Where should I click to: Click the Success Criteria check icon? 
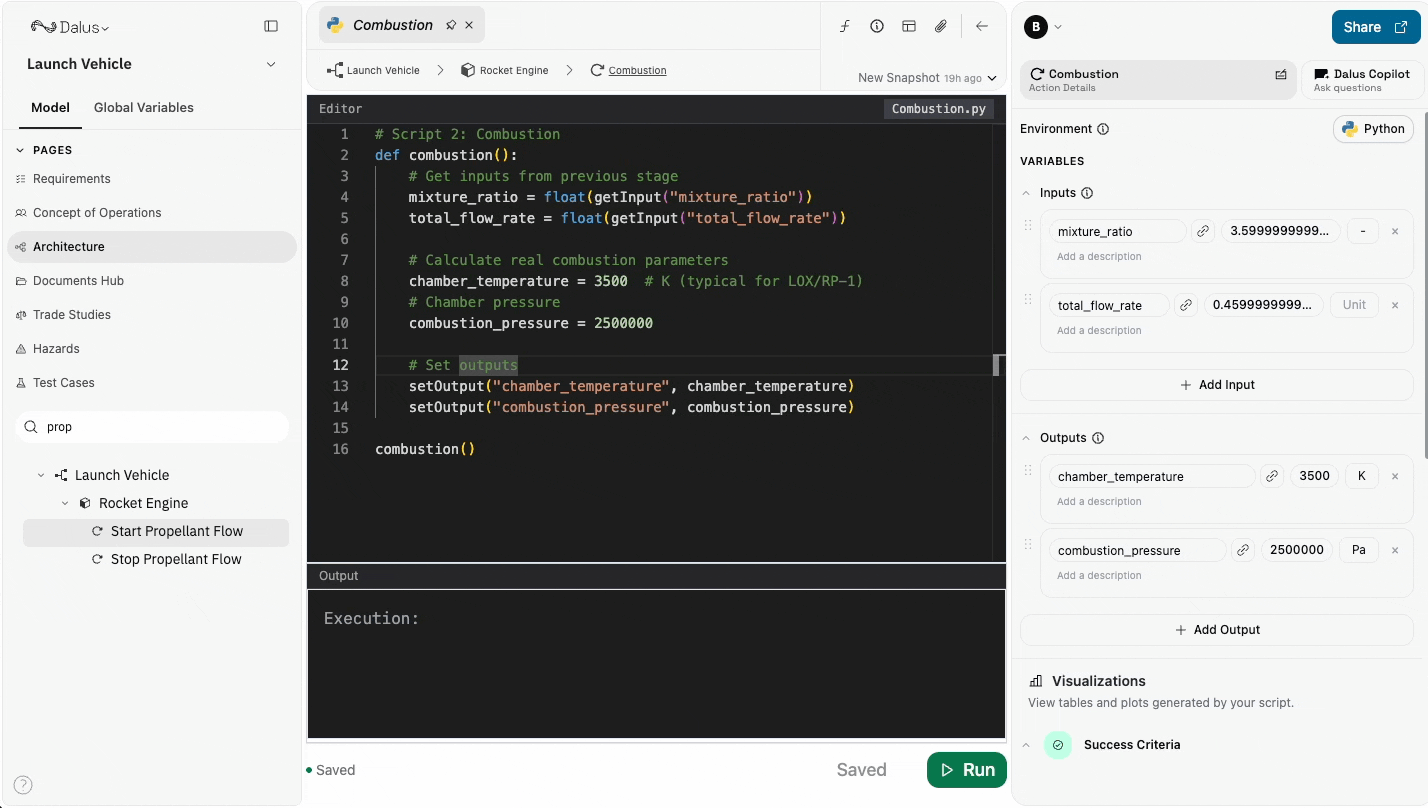pos(1058,745)
